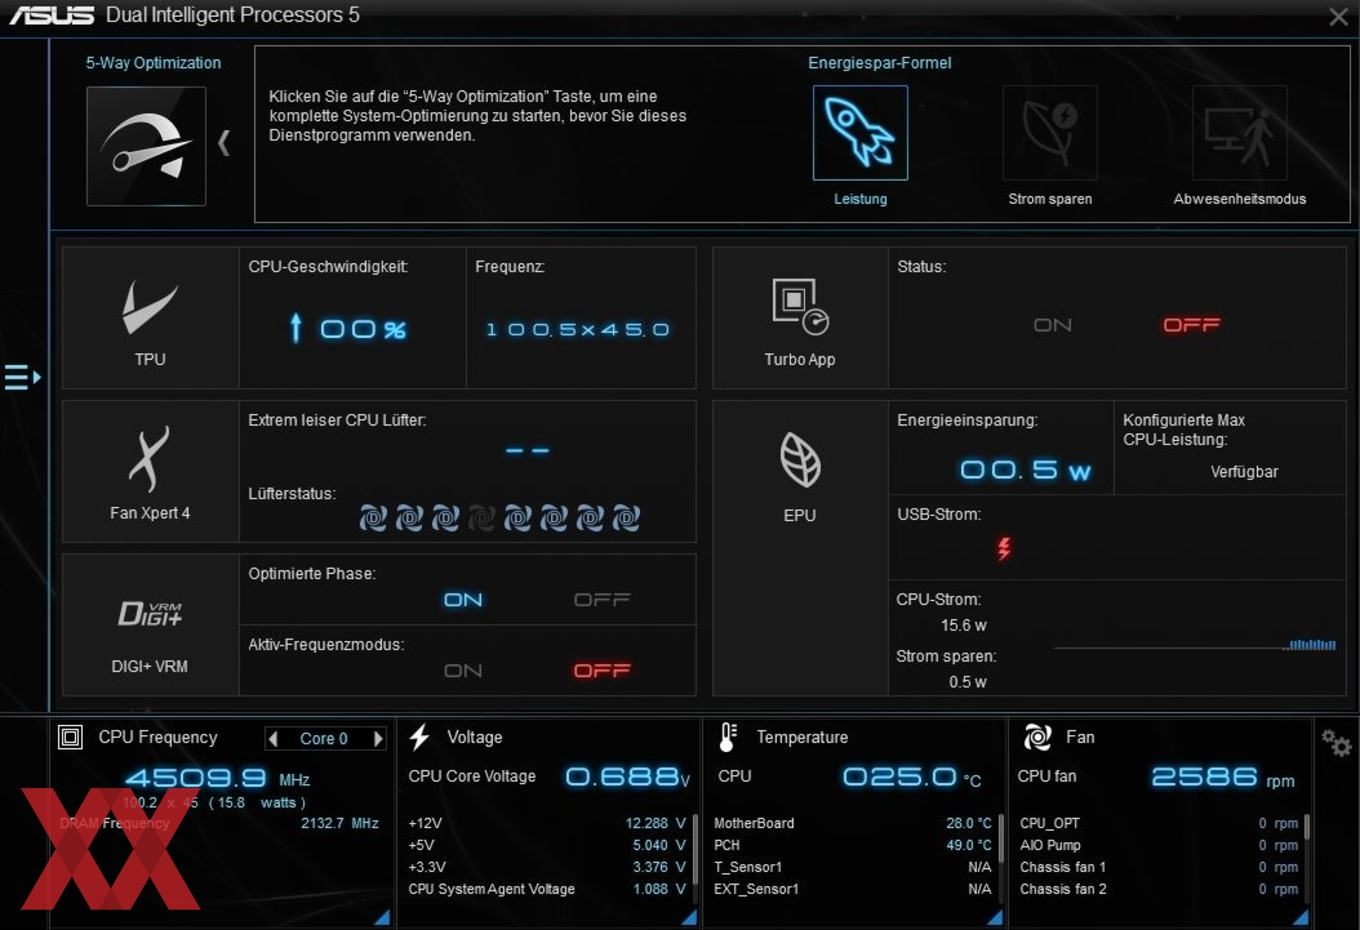Screen dimensions: 1360x930
Task: Open the monitor settings gear icon
Action: [1336, 743]
